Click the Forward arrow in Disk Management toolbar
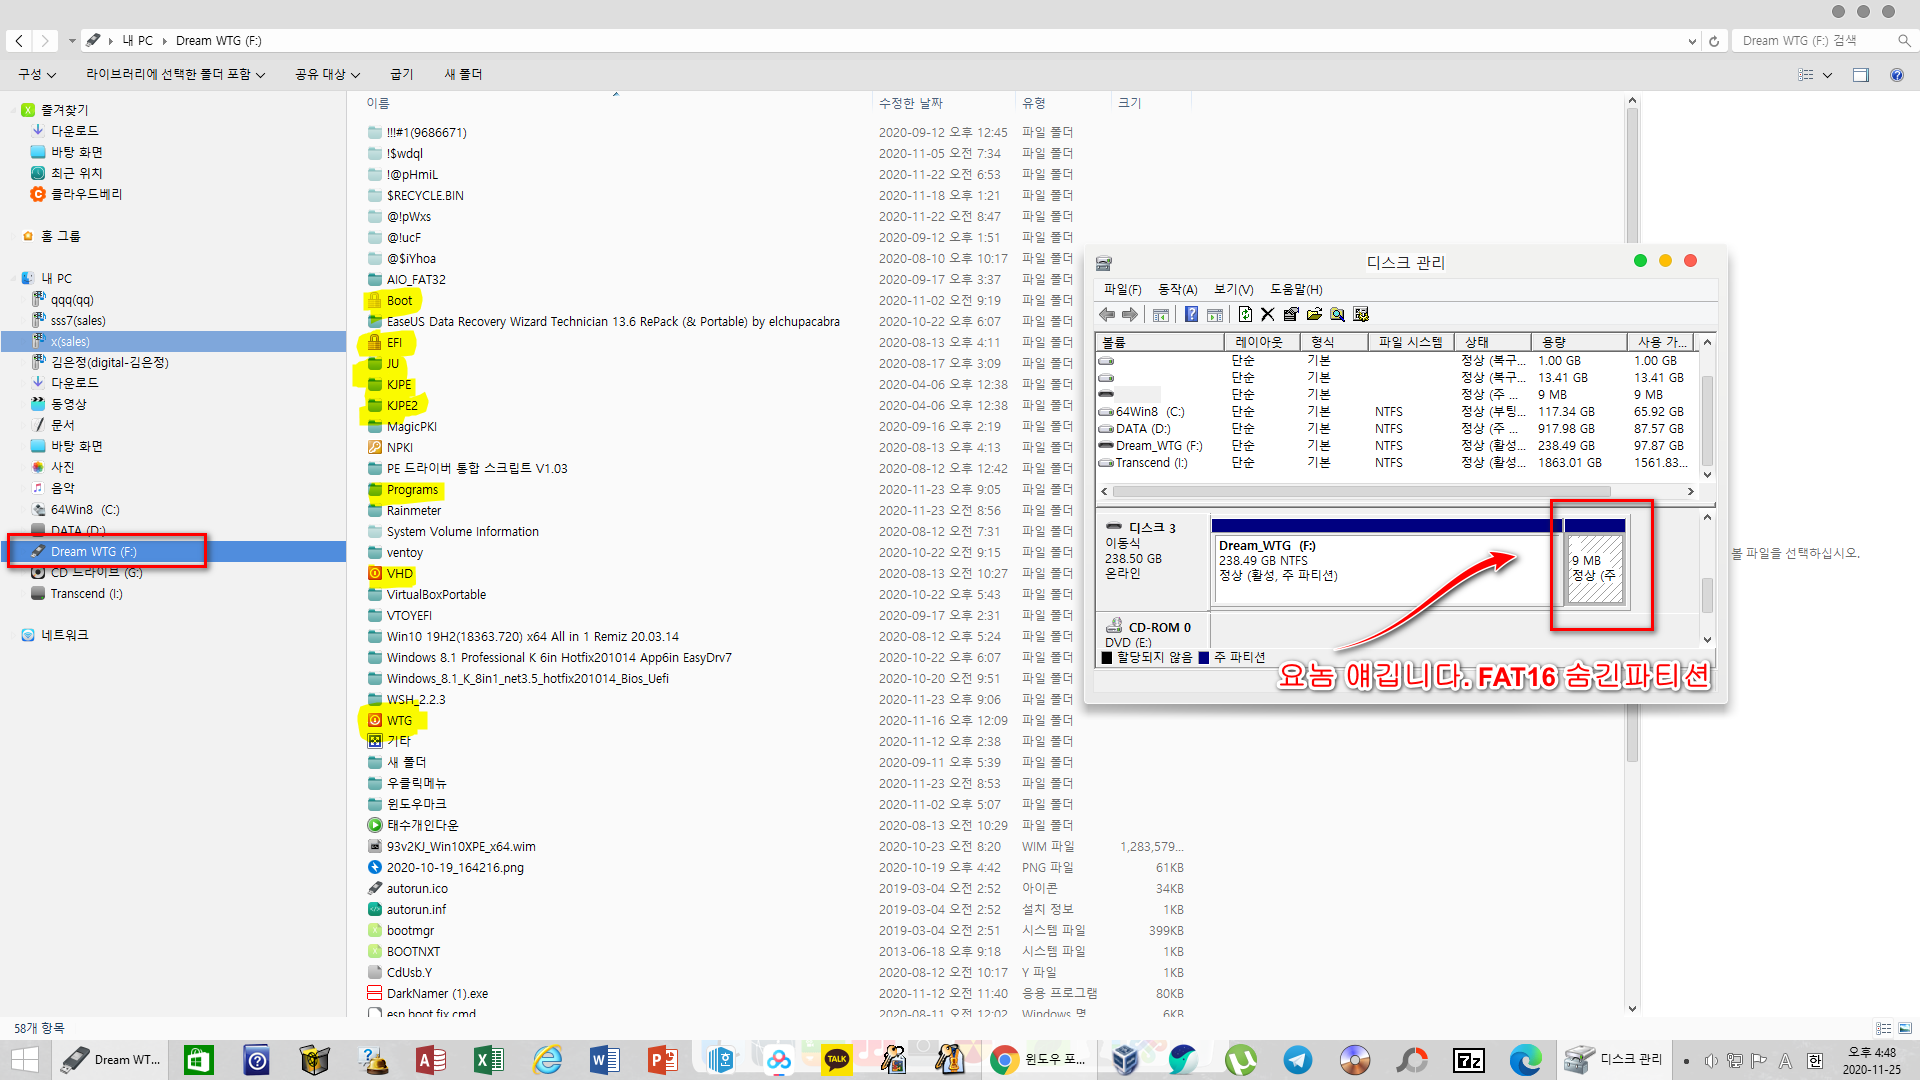Viewport: 1920px width, 1080px height. click(1130, 315)
